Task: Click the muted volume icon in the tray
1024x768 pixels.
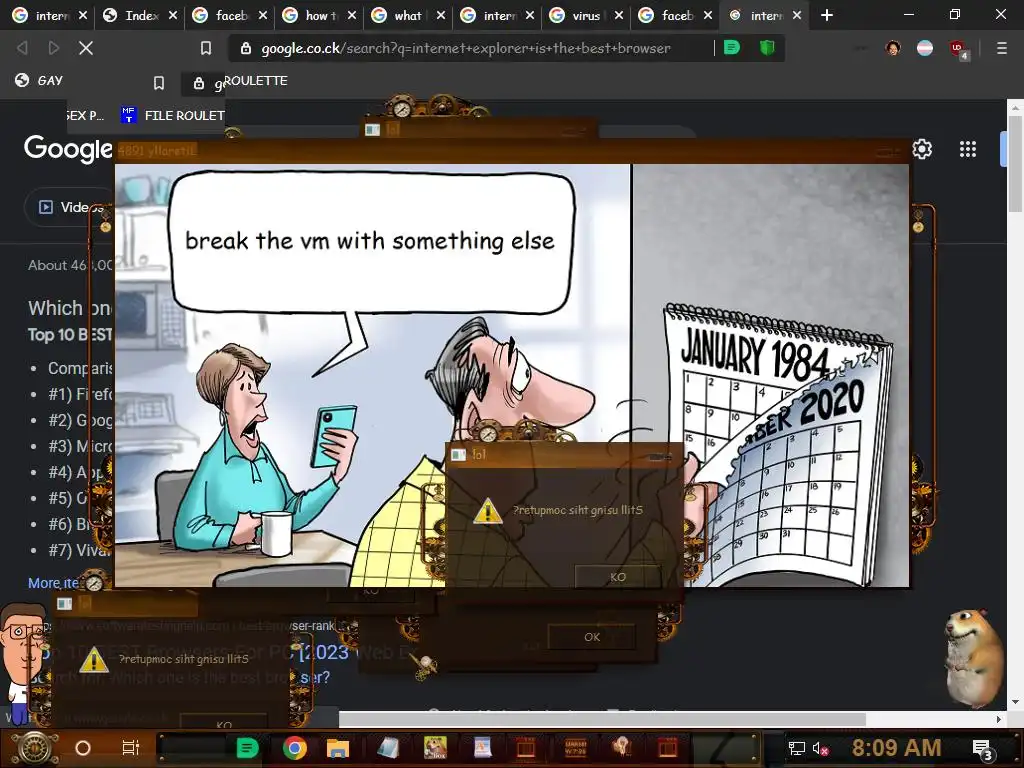Action: pos(820,748)
